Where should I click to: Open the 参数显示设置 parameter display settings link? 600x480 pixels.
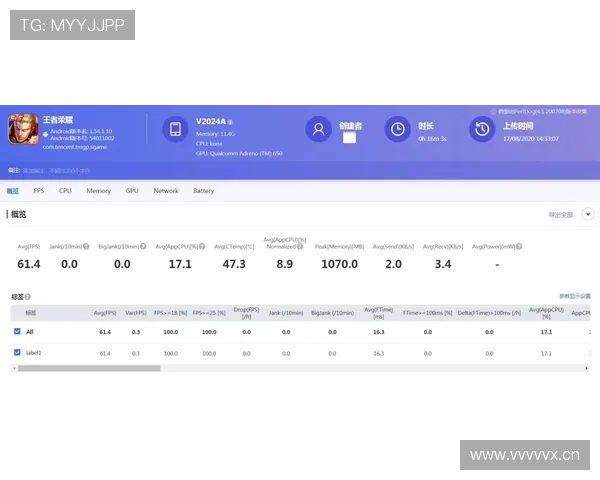[x=574, y=297]
